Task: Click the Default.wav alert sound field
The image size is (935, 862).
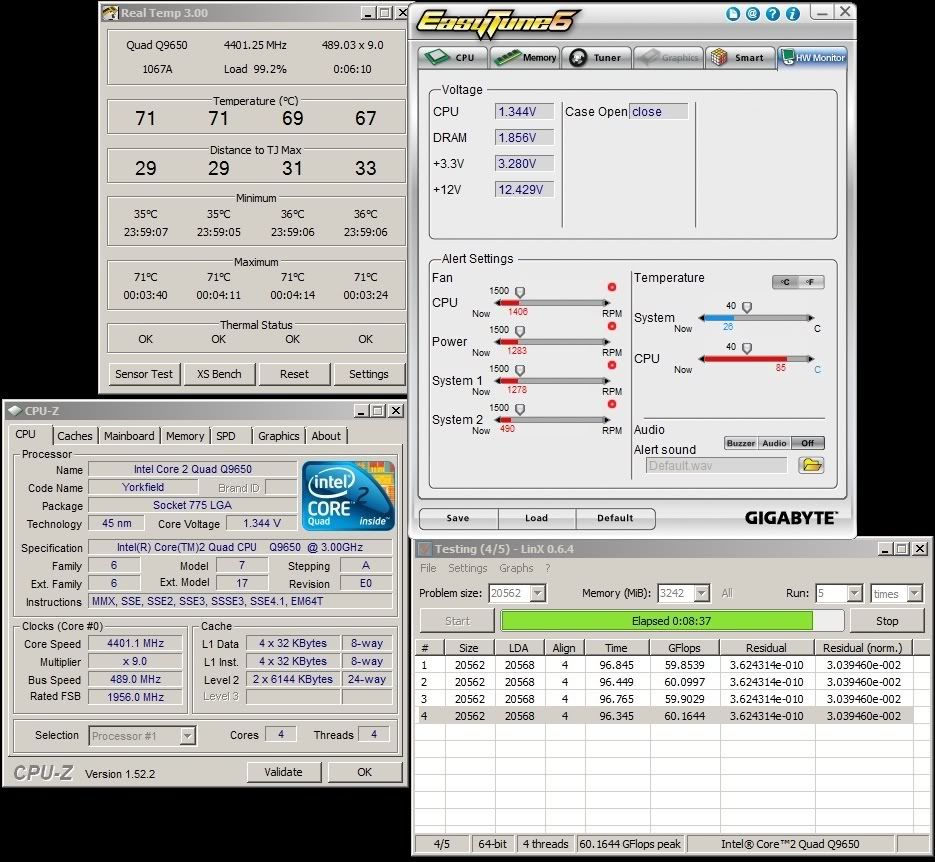Action: coord(717,466)
